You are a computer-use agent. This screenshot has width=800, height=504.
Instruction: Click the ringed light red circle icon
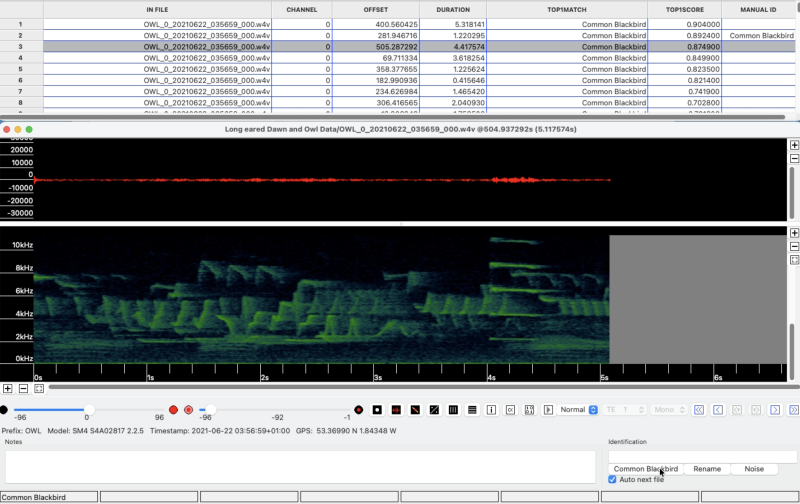(188, 410)
